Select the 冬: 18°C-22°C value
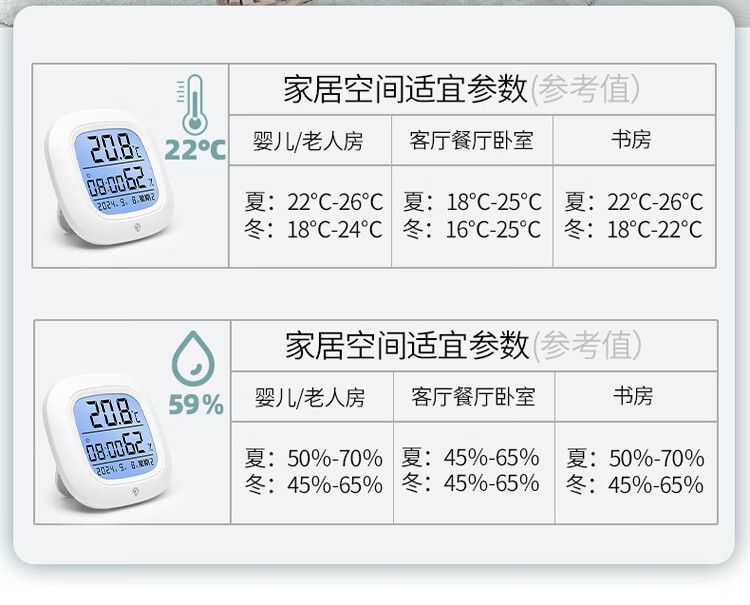 click(x=634, y=230)
